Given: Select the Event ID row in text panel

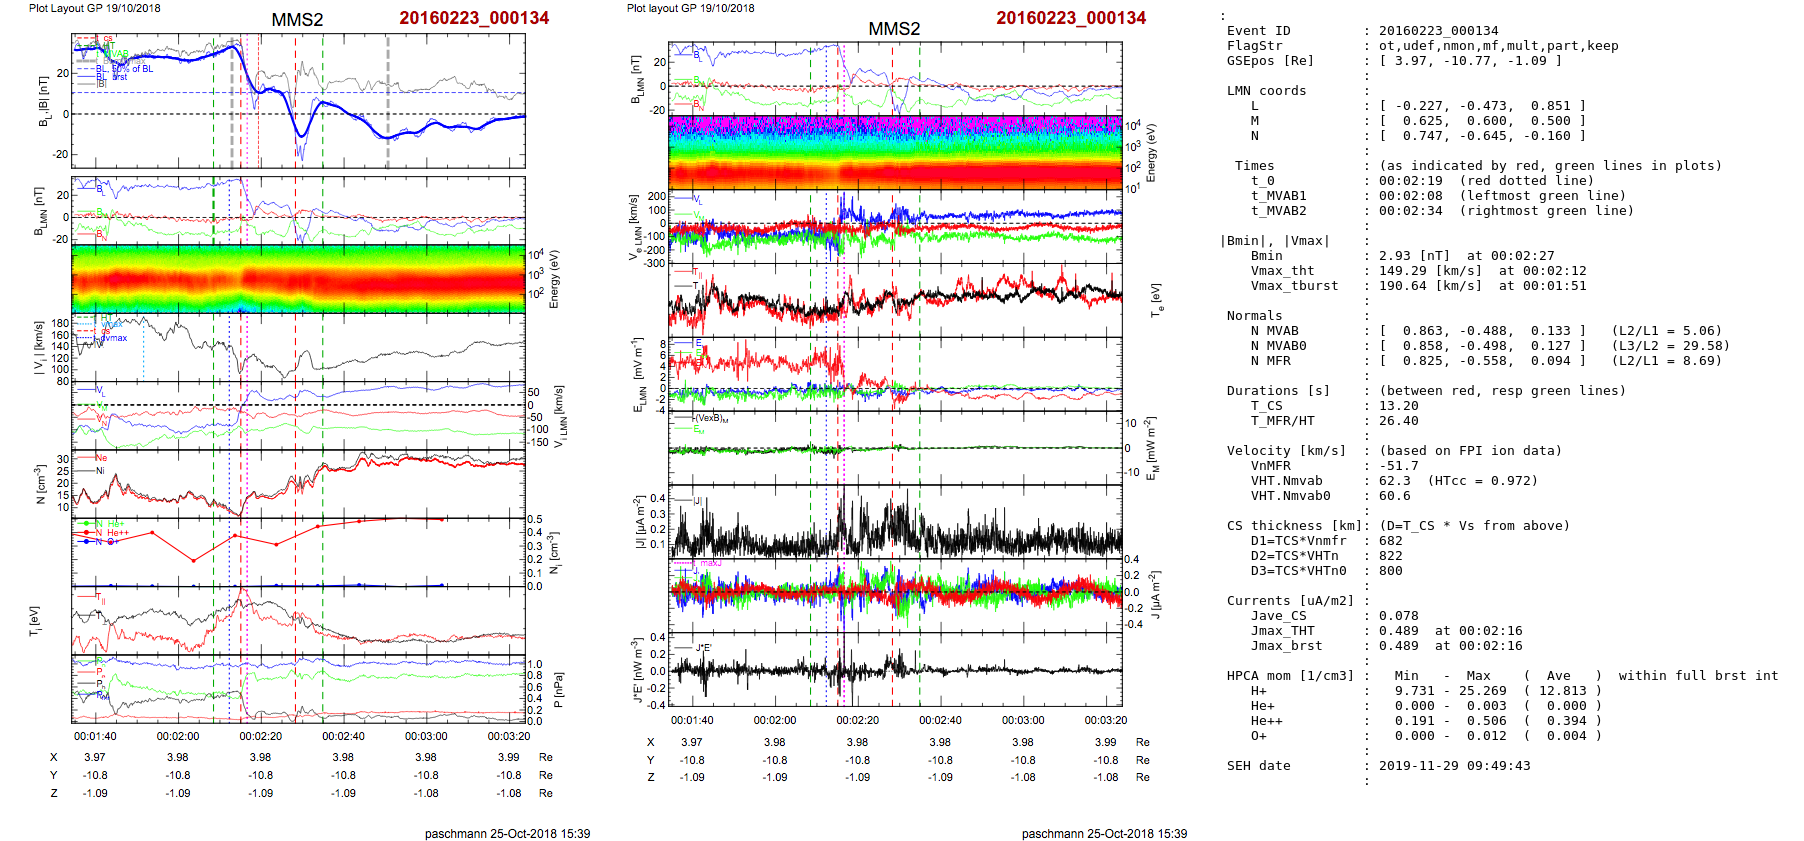Looking at the screenshot, I should 1258,31.
